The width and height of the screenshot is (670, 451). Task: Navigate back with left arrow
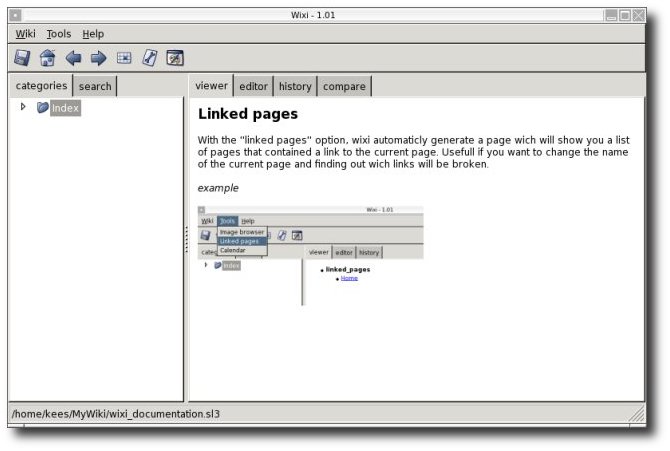[73, 58]
